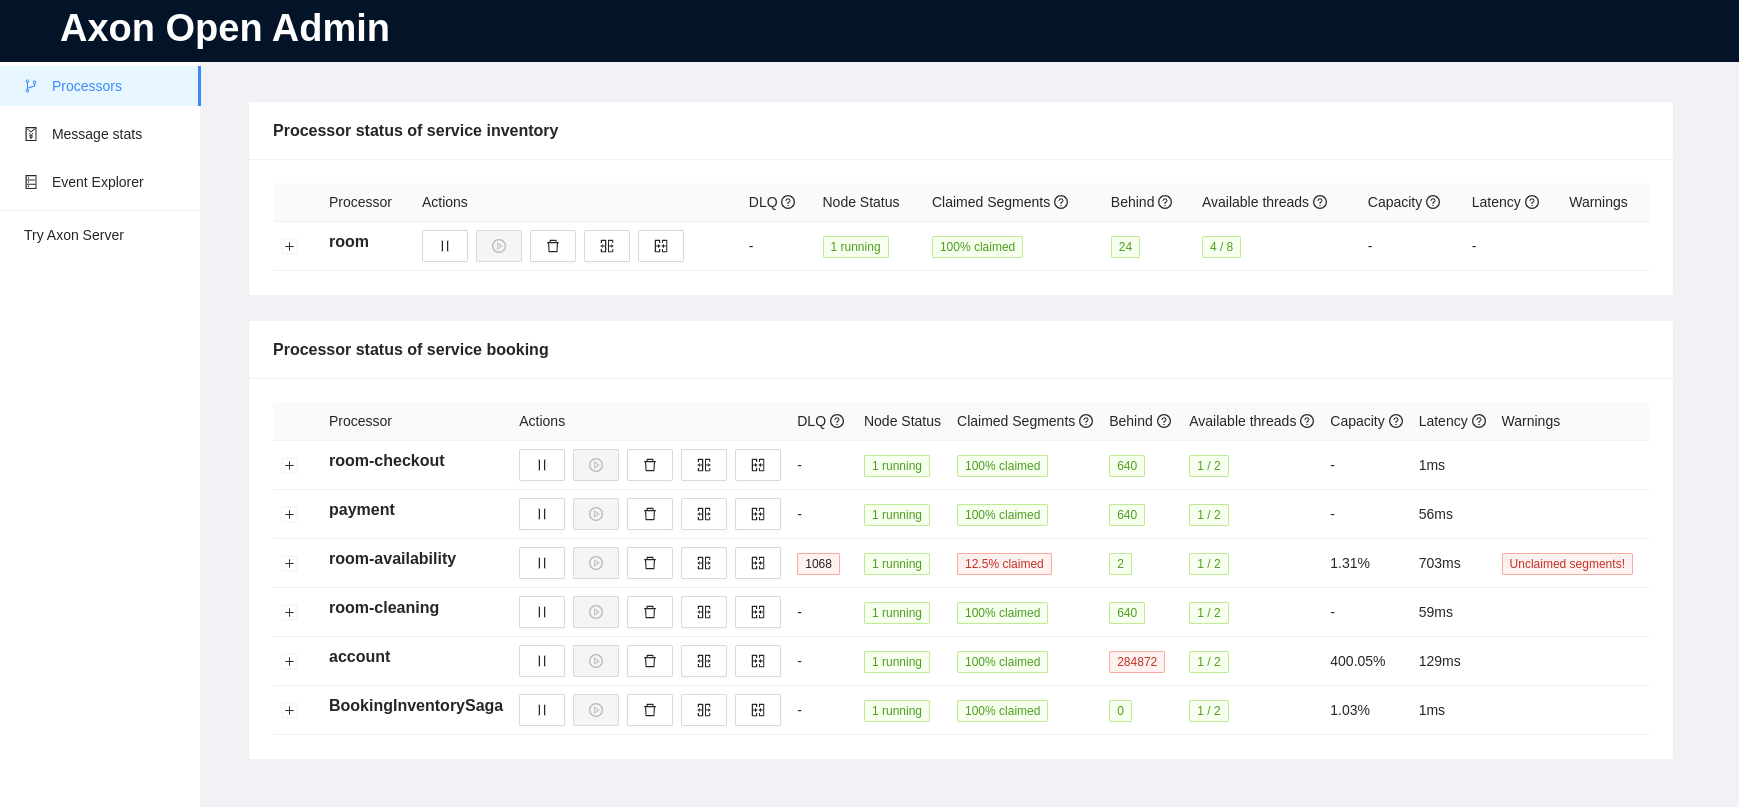The width and height of the screenshot is (1739, 807).
Task: Open DLQ help icon in inventory table
Action: click(x=788, y=202)
